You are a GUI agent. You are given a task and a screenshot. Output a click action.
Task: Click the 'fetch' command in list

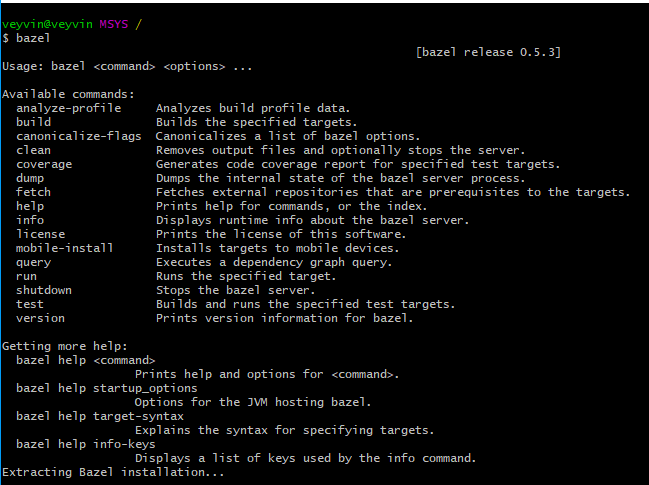34,192
